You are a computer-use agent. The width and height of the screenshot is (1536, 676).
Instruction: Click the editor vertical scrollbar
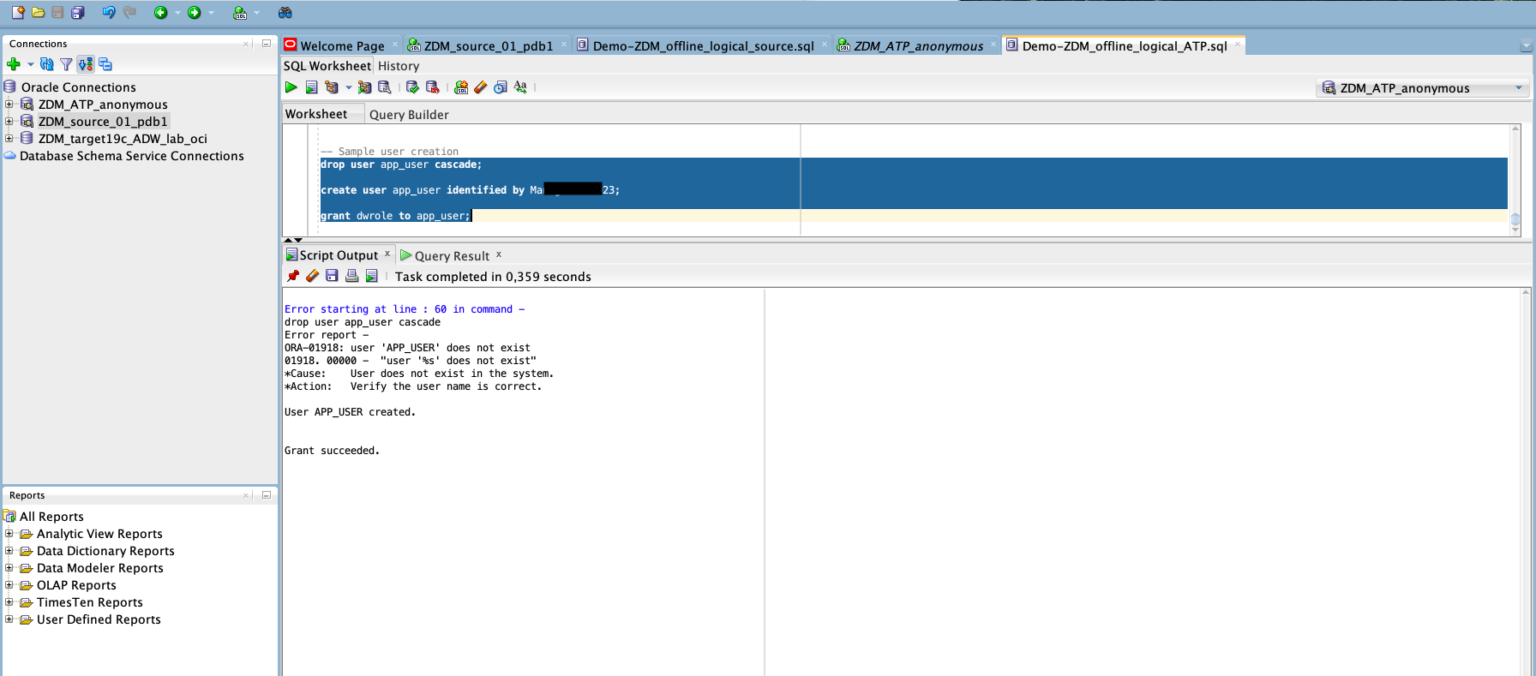point(1515,220)
